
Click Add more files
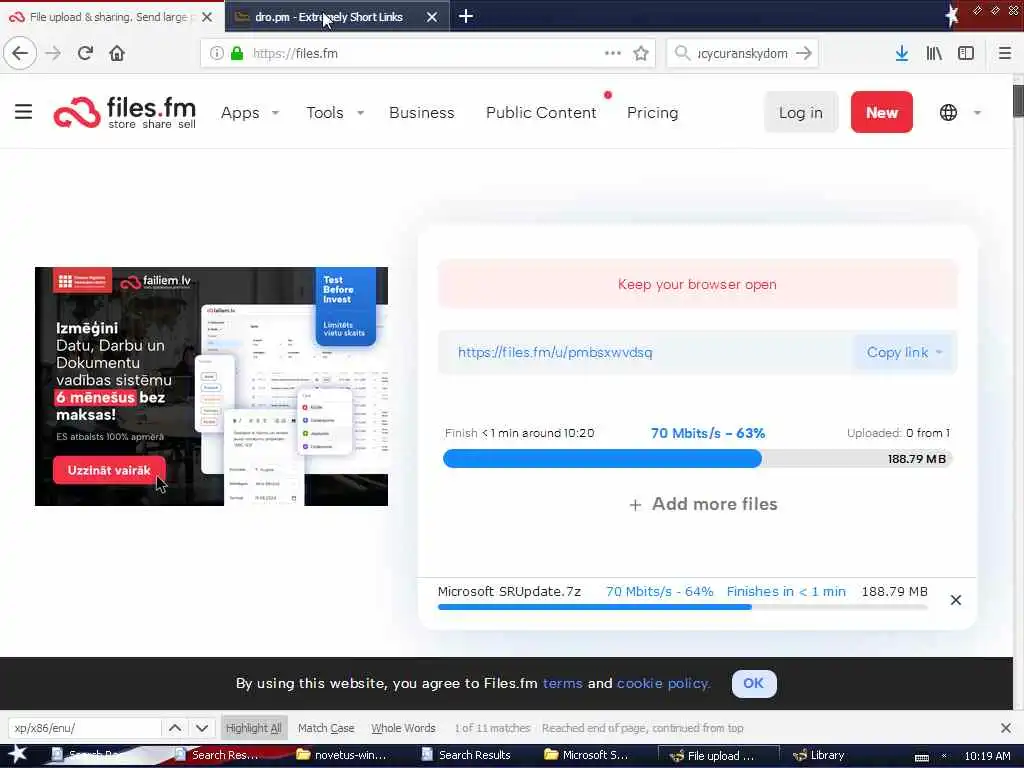703,504
